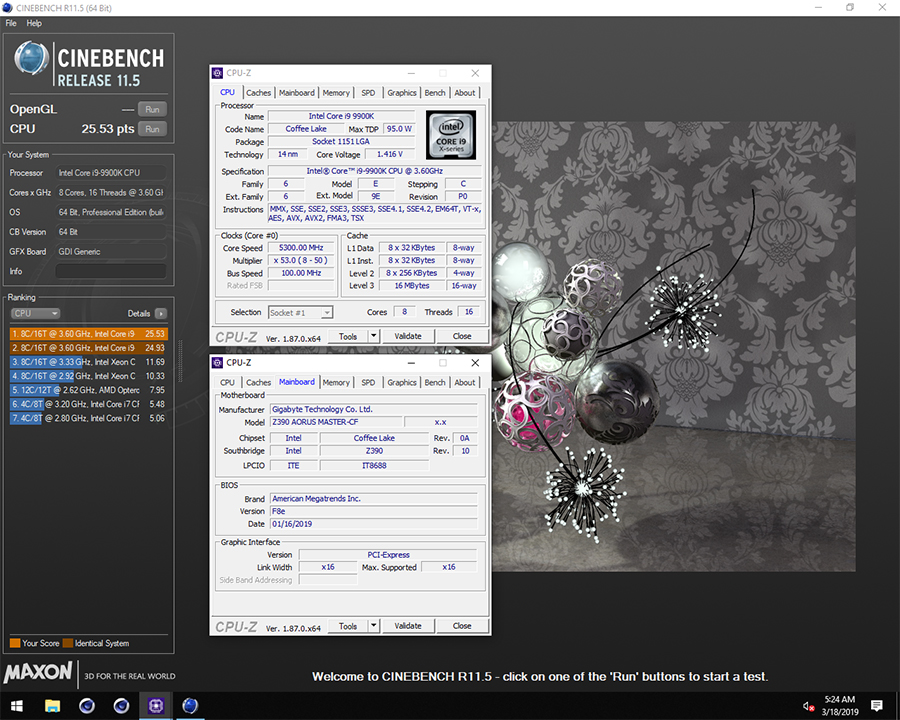Image resolution: width=900 pixels, height=720 pixels.
Task: Open the Tools dropdown arrow in the upper CPU-Z window
Action: coord(374,336)
